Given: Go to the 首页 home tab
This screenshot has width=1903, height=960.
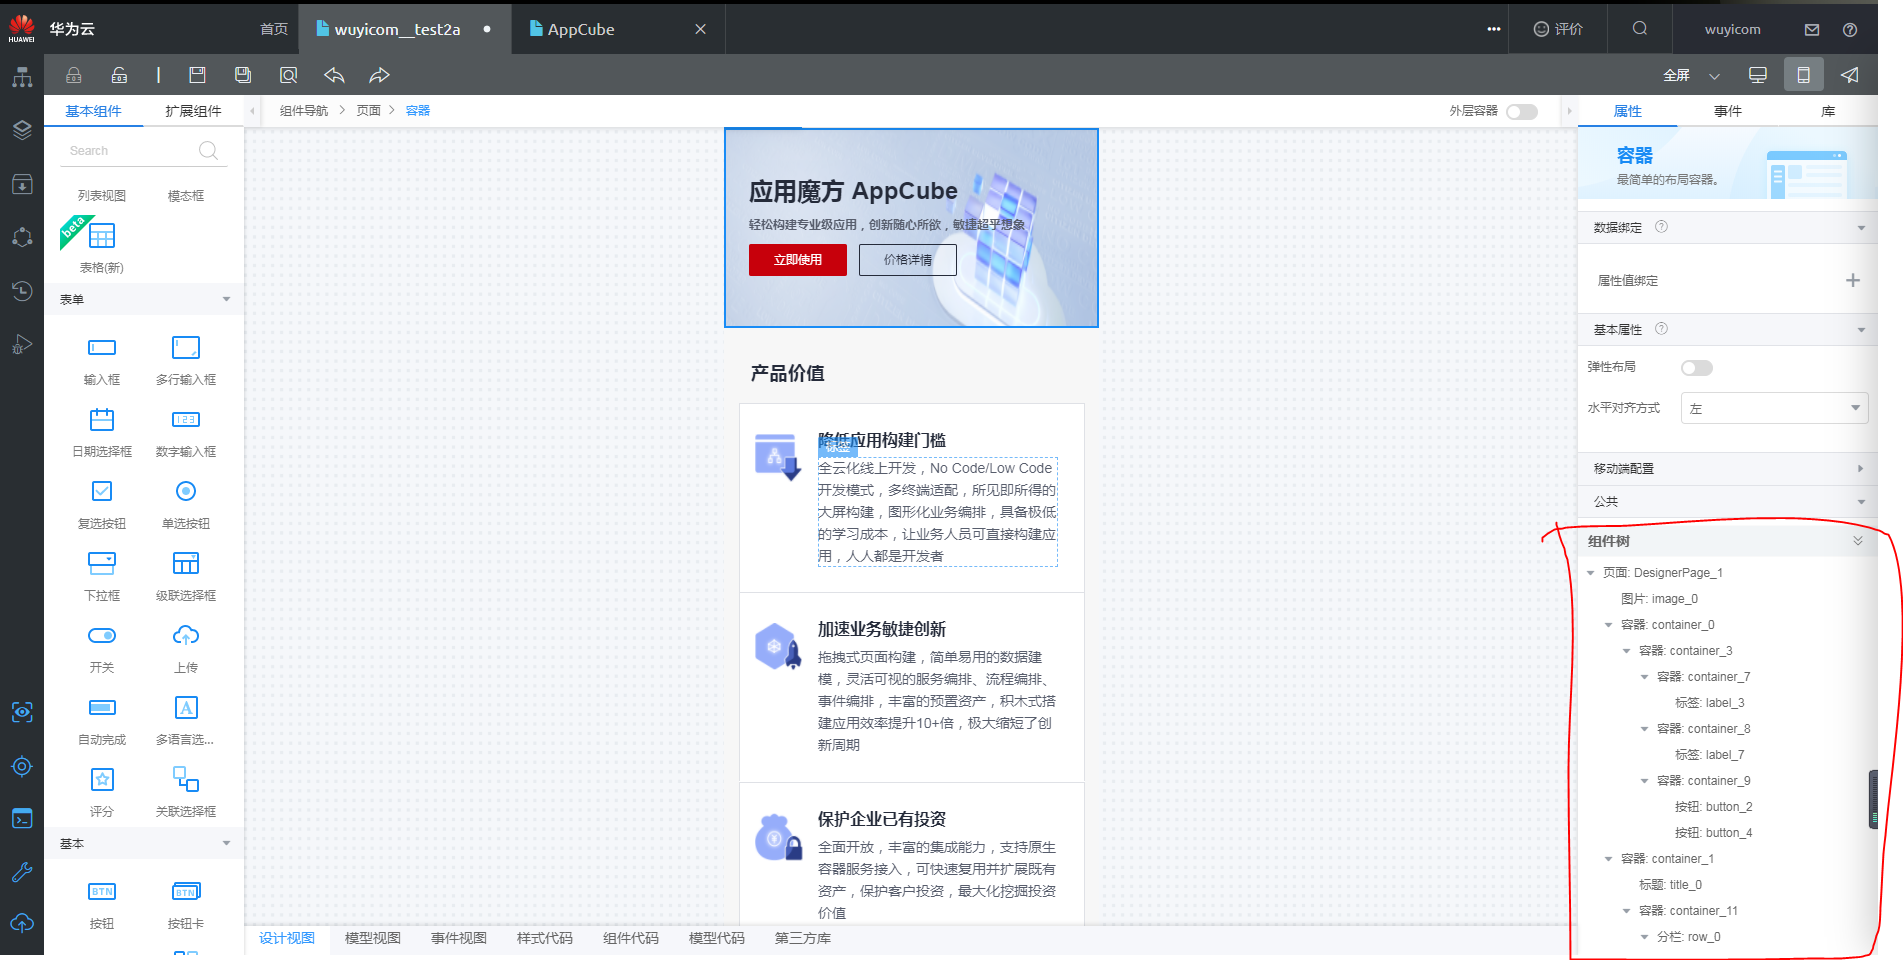Looking at the screenshot, I should (x=274, y=29).
